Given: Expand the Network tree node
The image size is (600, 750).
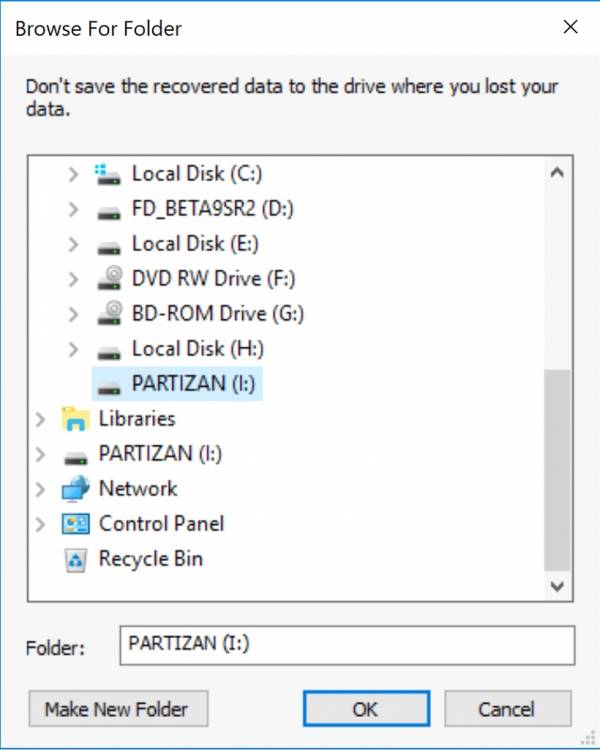Looking at the screenshot, I should click(40, 489).
